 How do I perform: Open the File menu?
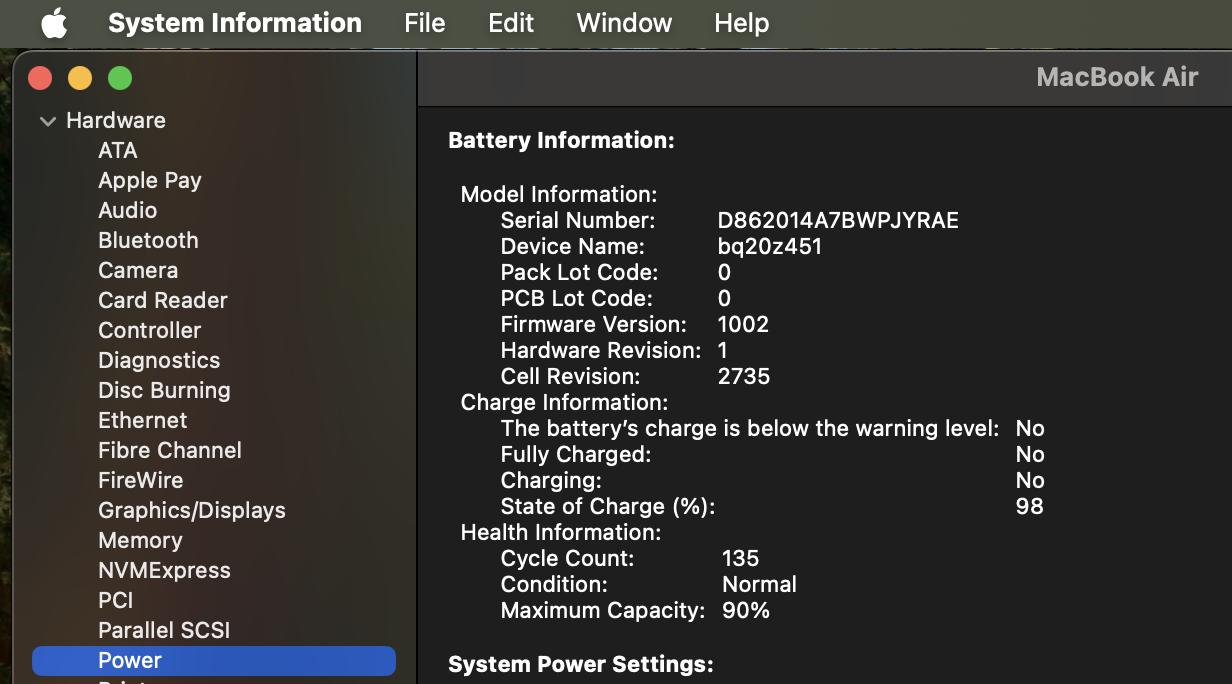(x=424, y=23)
